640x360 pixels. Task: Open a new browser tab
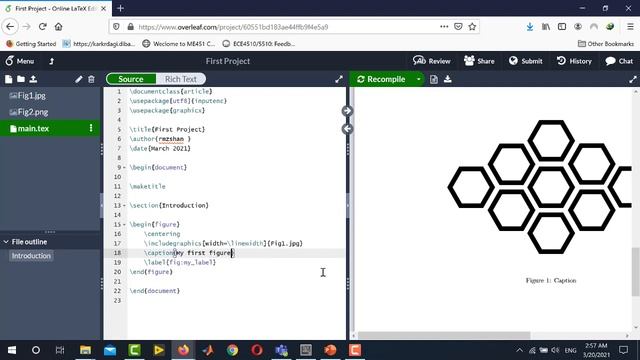pyautogui.click(x=120, y=8)
